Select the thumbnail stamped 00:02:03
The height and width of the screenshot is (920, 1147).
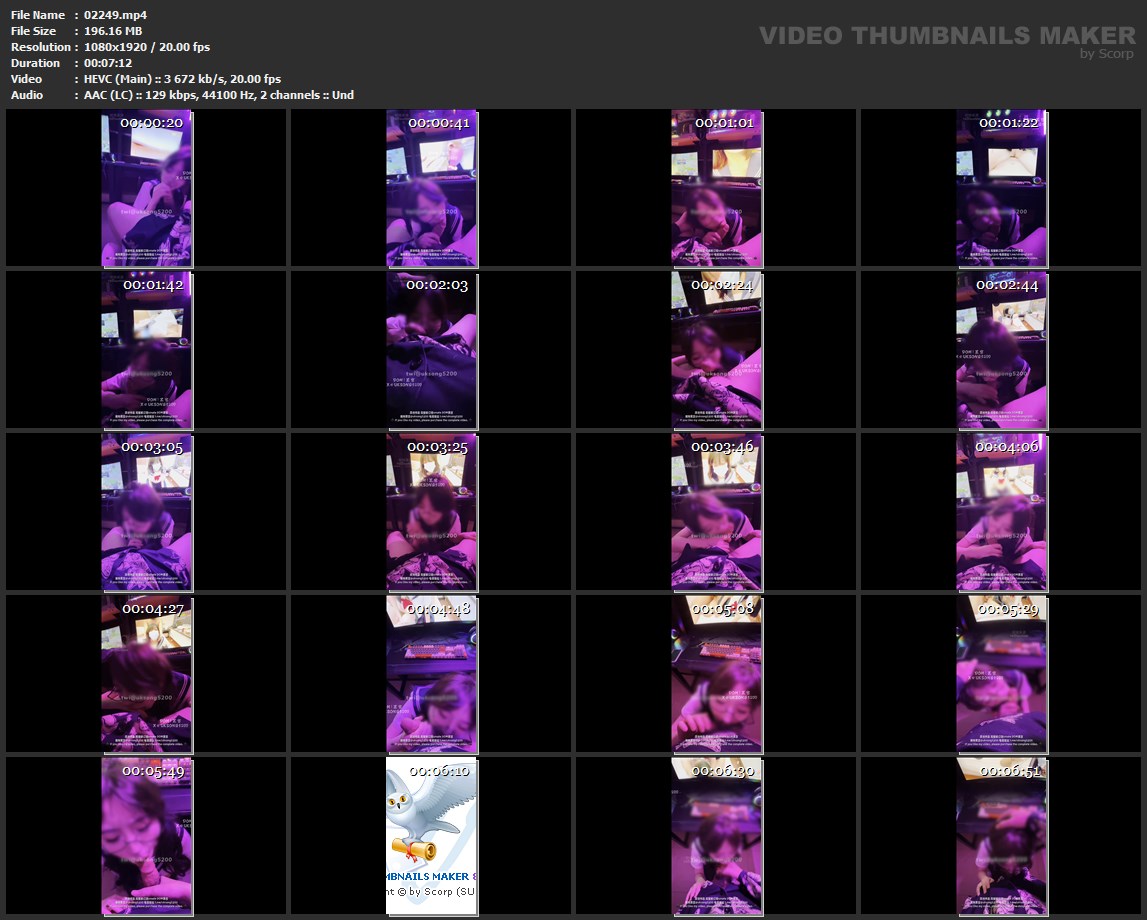[432, 350]
